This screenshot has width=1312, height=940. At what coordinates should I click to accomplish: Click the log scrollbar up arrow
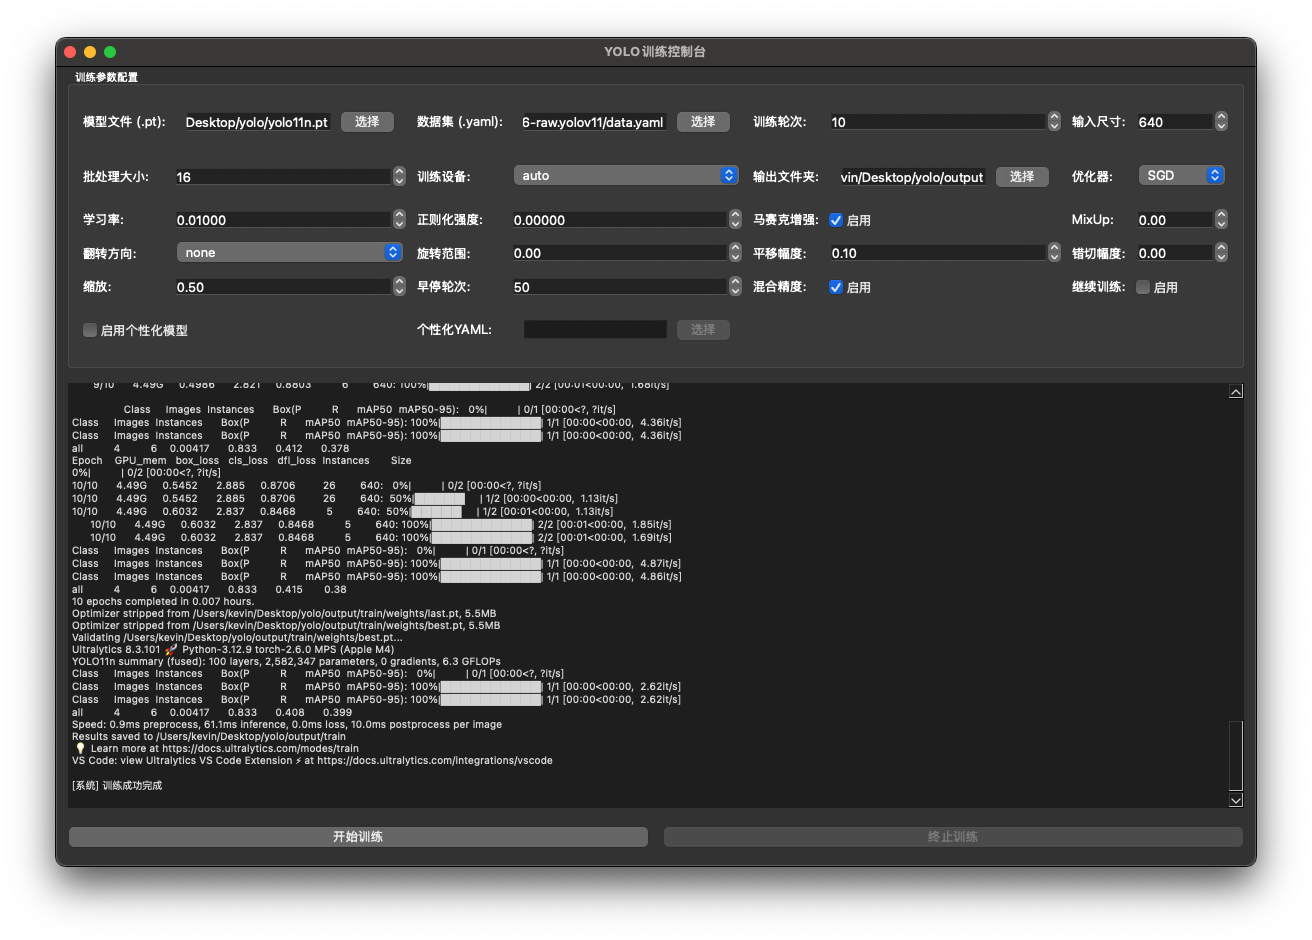1236,392
